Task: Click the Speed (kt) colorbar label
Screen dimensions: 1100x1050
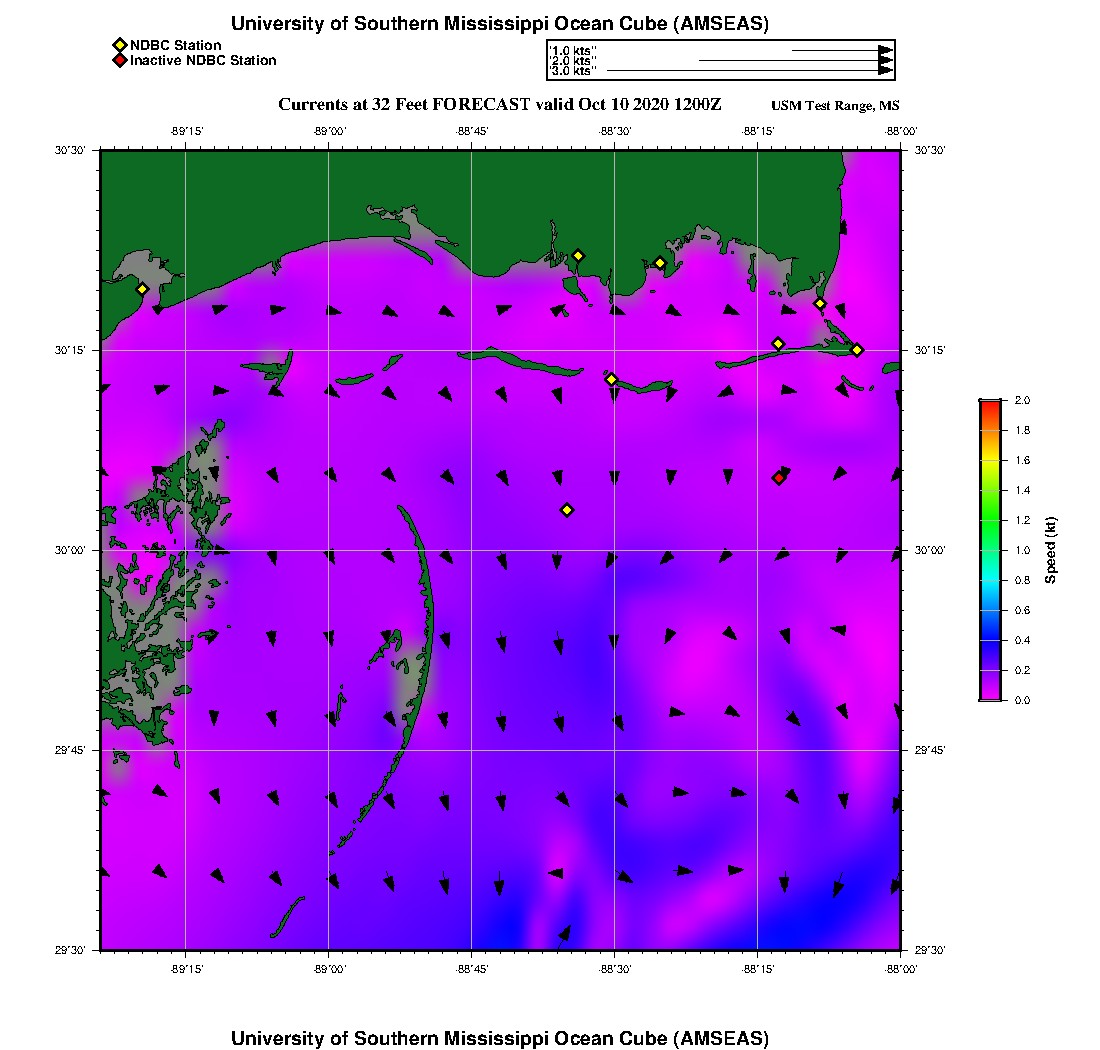Action: coord(1050,550)
